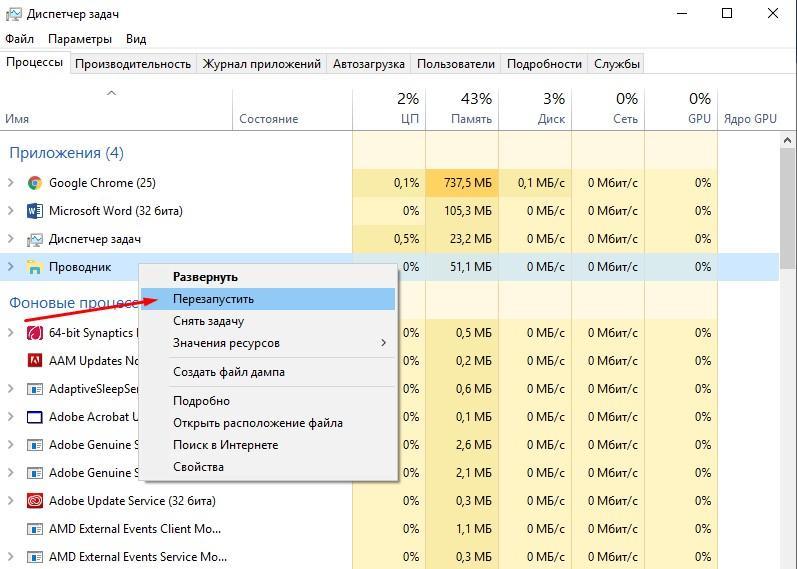Click the AMD External Events Service icon
The width and height of the screenshot is (797, 569).
(x=35, y=557)
